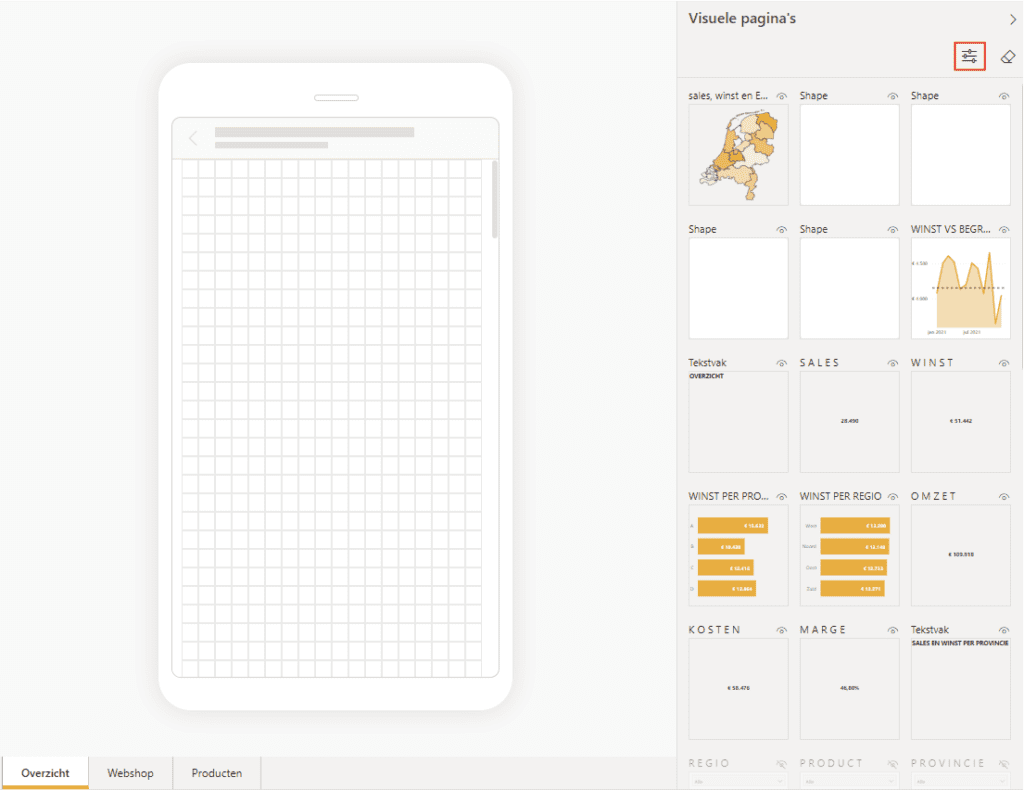The height and width of the screenshot is (790, 1024).
Task: Click the back arrow in phone preview header
Action: [193, 139]
